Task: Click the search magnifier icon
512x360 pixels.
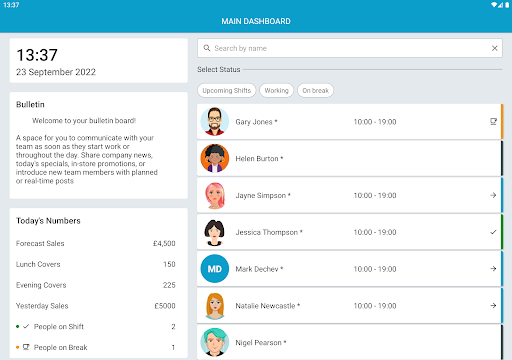Action: coord(207,48)
